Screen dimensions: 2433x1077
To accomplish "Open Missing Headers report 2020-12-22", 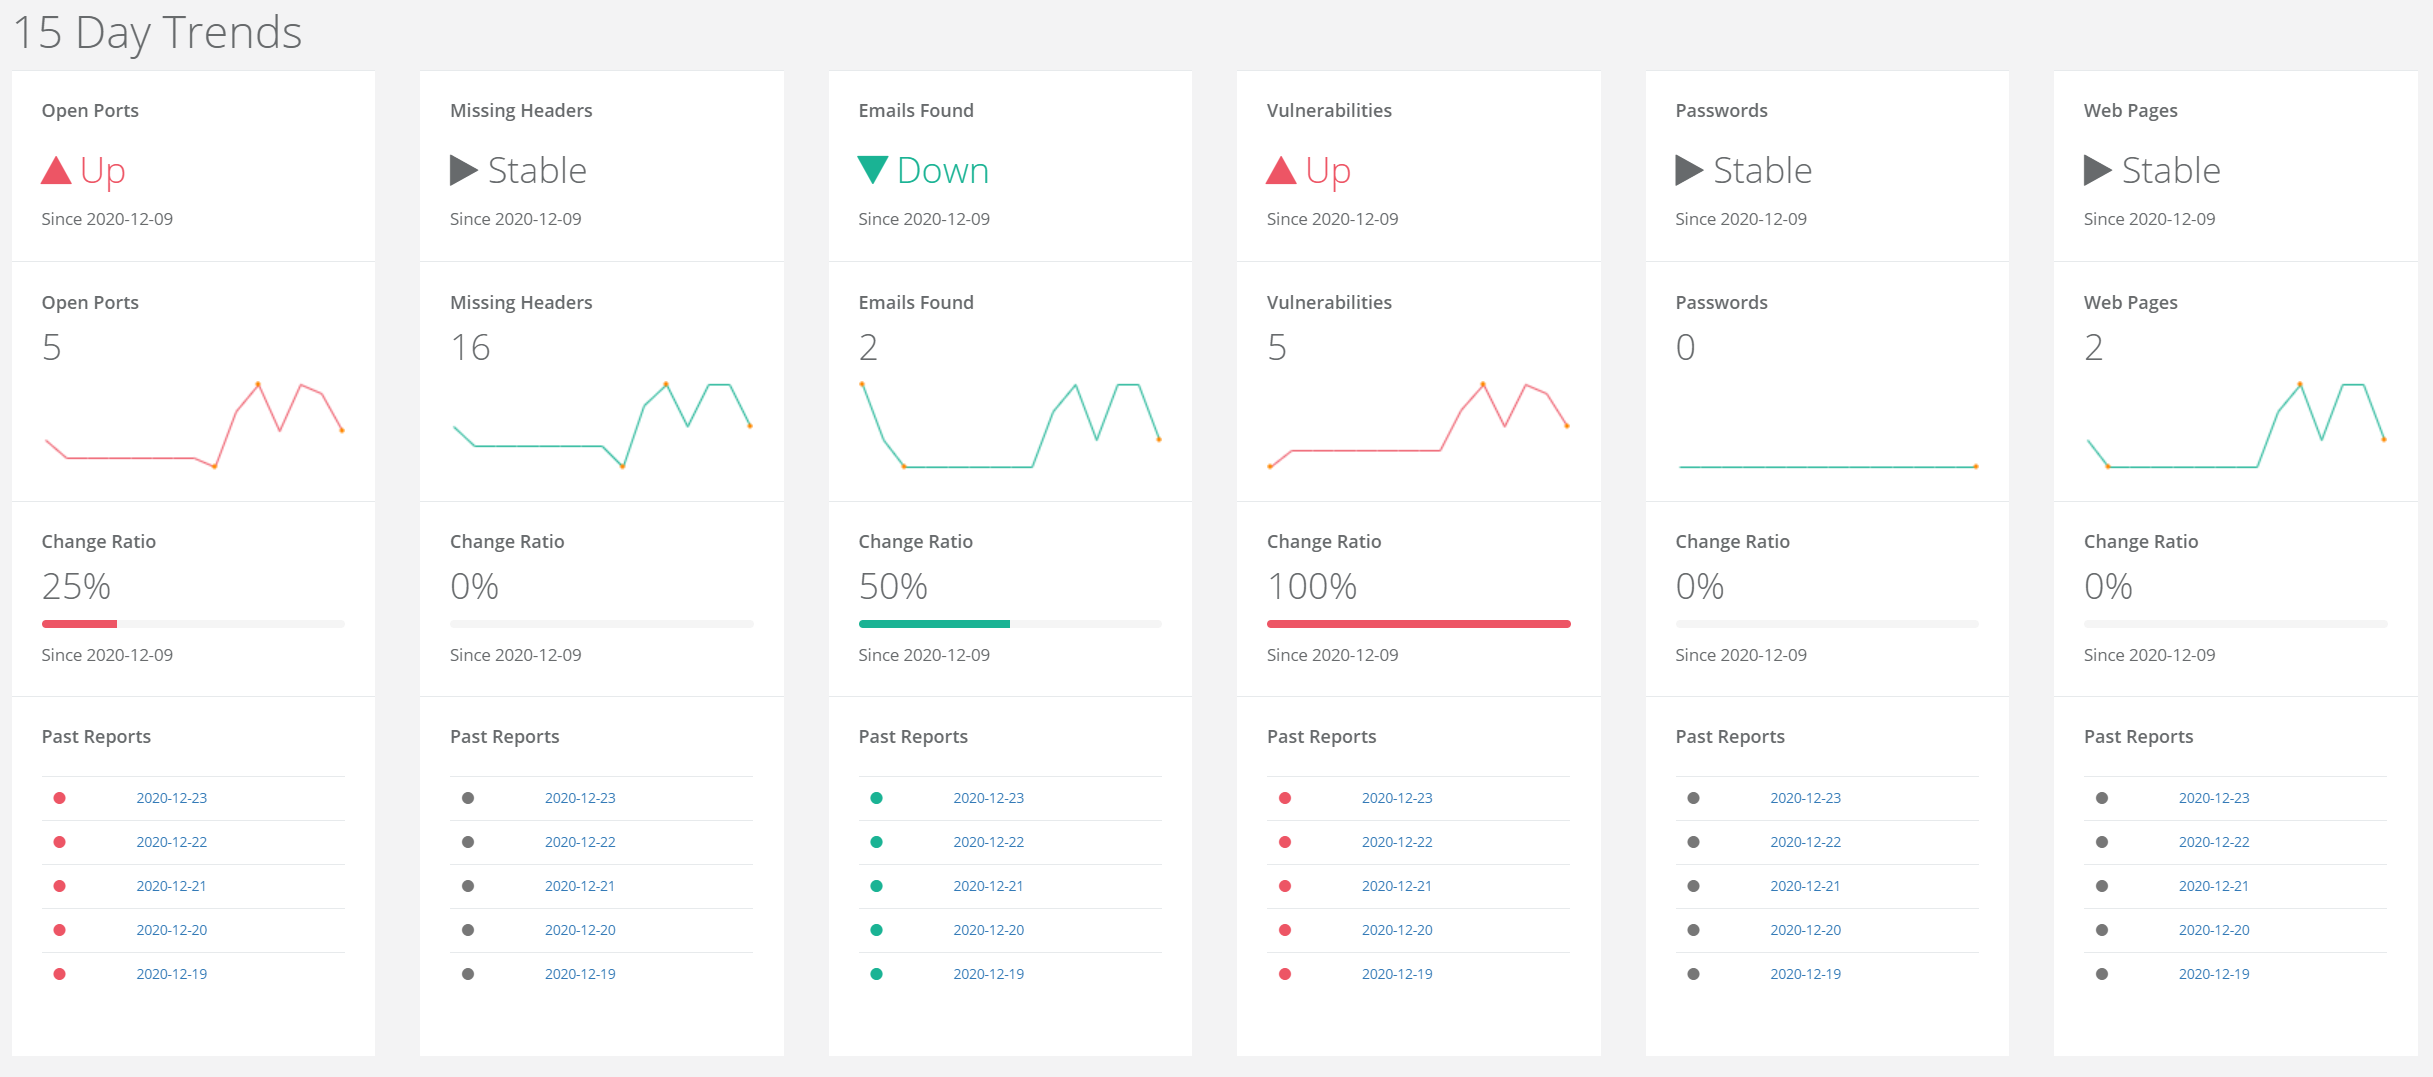I will pos(580,842).
